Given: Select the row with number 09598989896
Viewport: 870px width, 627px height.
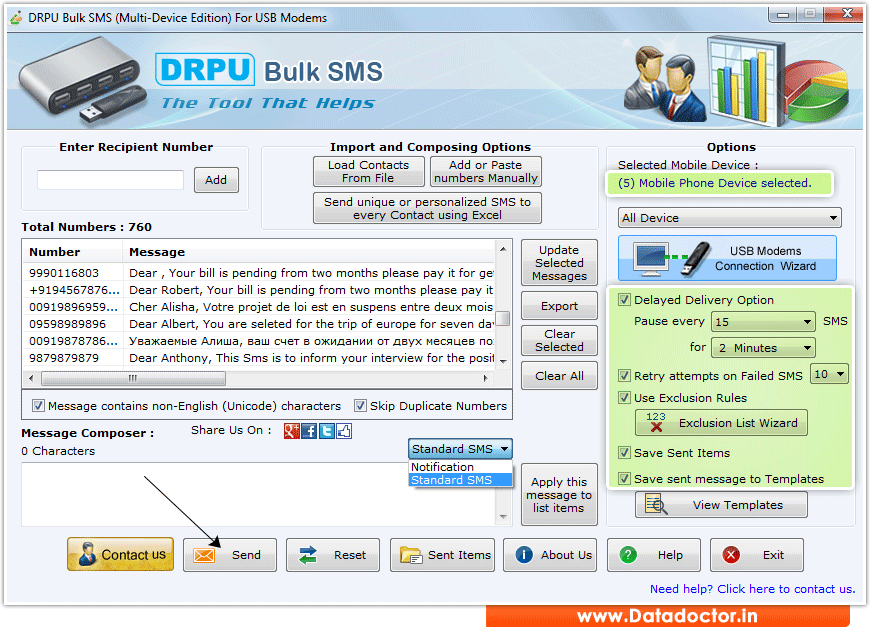Looking at the screenshot, I should tap(259, 324).
